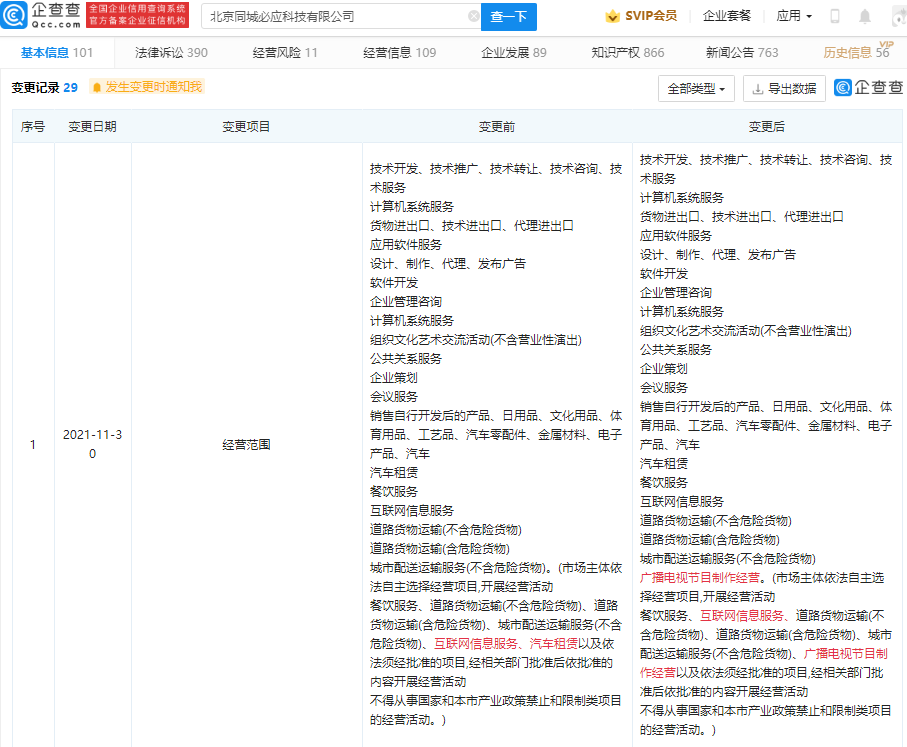Expand the 全部类型 filter dropdown
This screenshot has width=907, height=747.
[696, 89]
